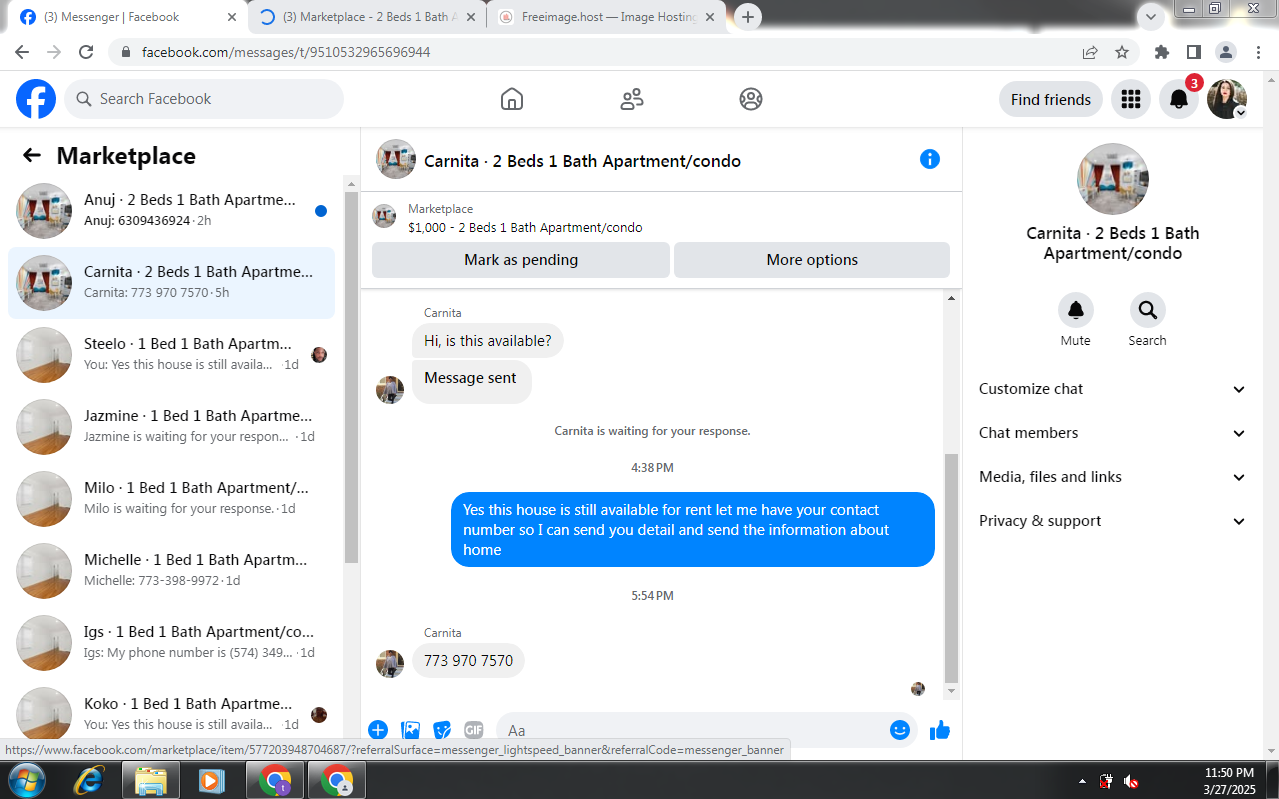Expand Privacy & support section
This screenshot has width=1279, height=799.
(1112, 521)
